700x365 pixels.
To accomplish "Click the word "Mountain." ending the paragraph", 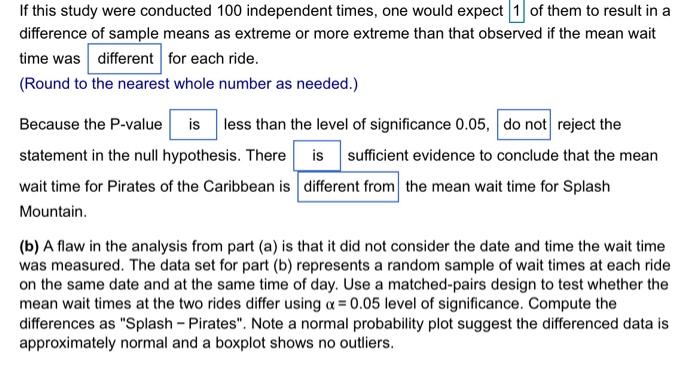I will [x=53, y=212].
